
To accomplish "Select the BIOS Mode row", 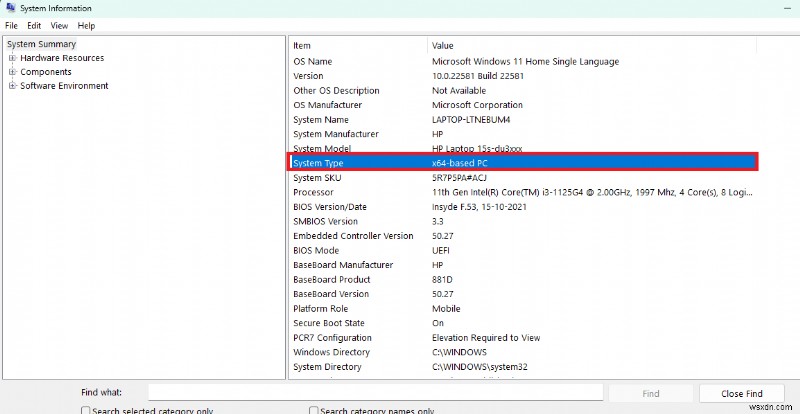I will tap(522, 251).
